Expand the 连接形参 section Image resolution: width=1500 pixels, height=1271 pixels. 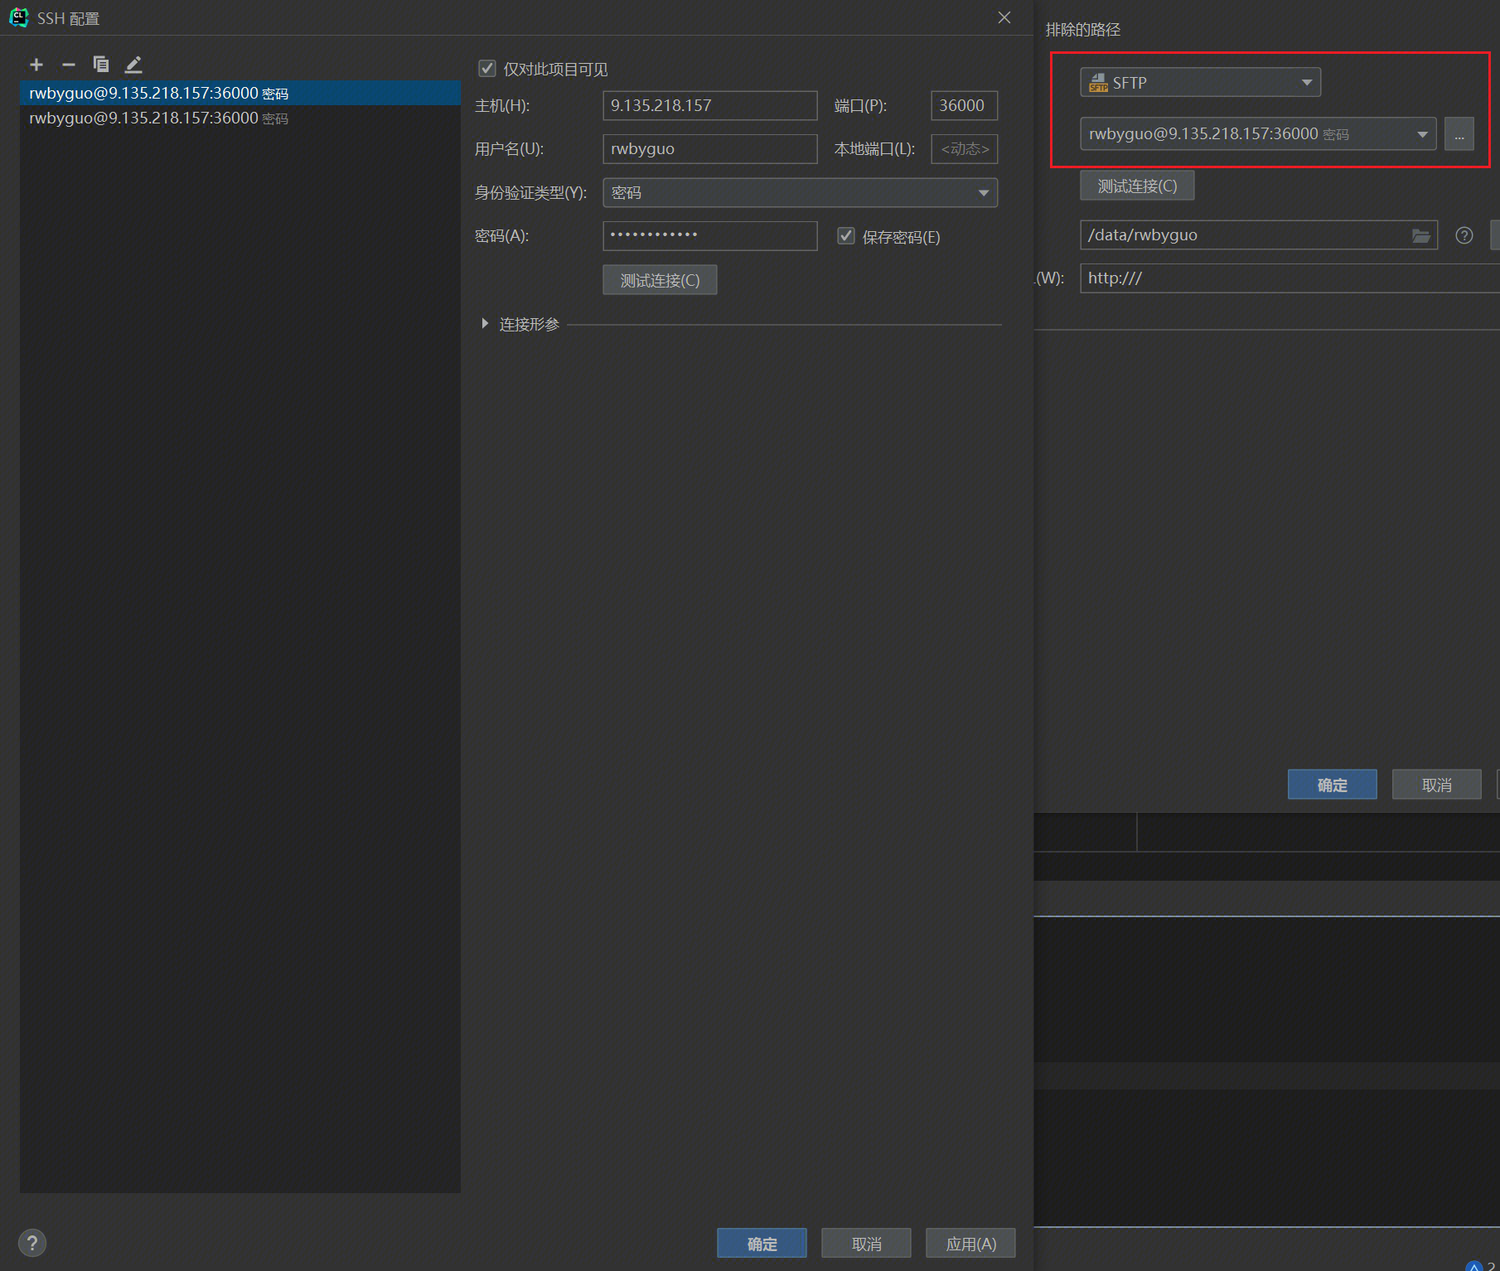[x=485, y=324]
